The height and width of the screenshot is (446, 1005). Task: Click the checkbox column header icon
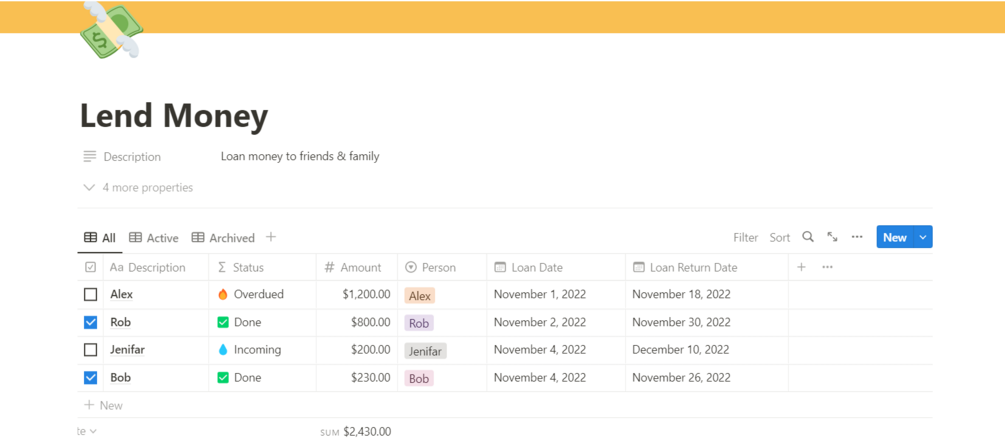[91, 267]
